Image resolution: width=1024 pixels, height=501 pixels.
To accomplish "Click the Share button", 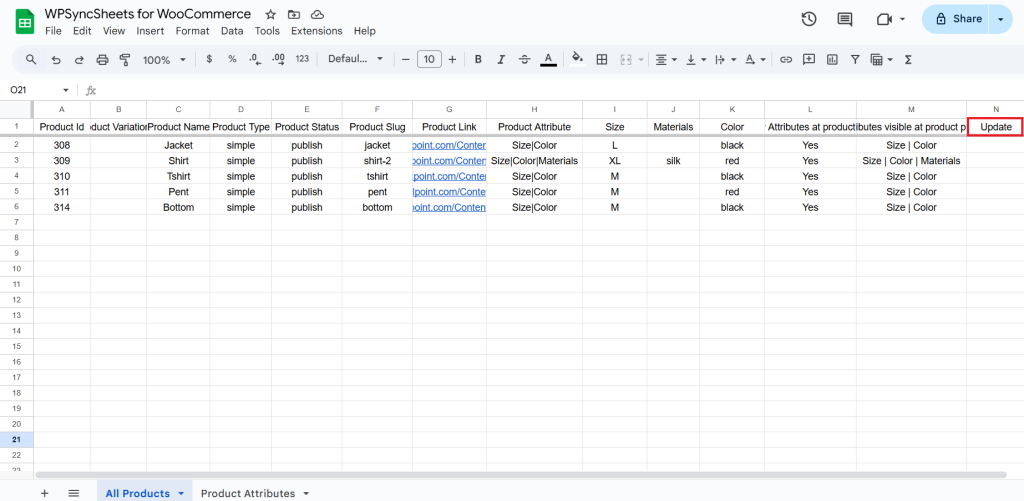I will (x=958, y=19).
